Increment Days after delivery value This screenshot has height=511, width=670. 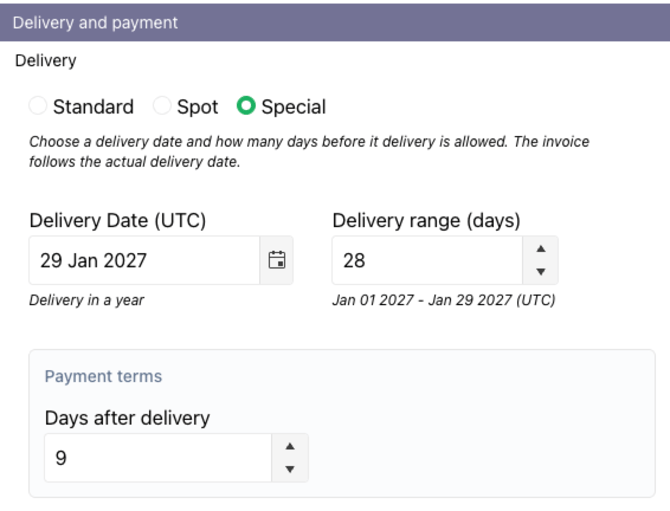coord(290,447)
